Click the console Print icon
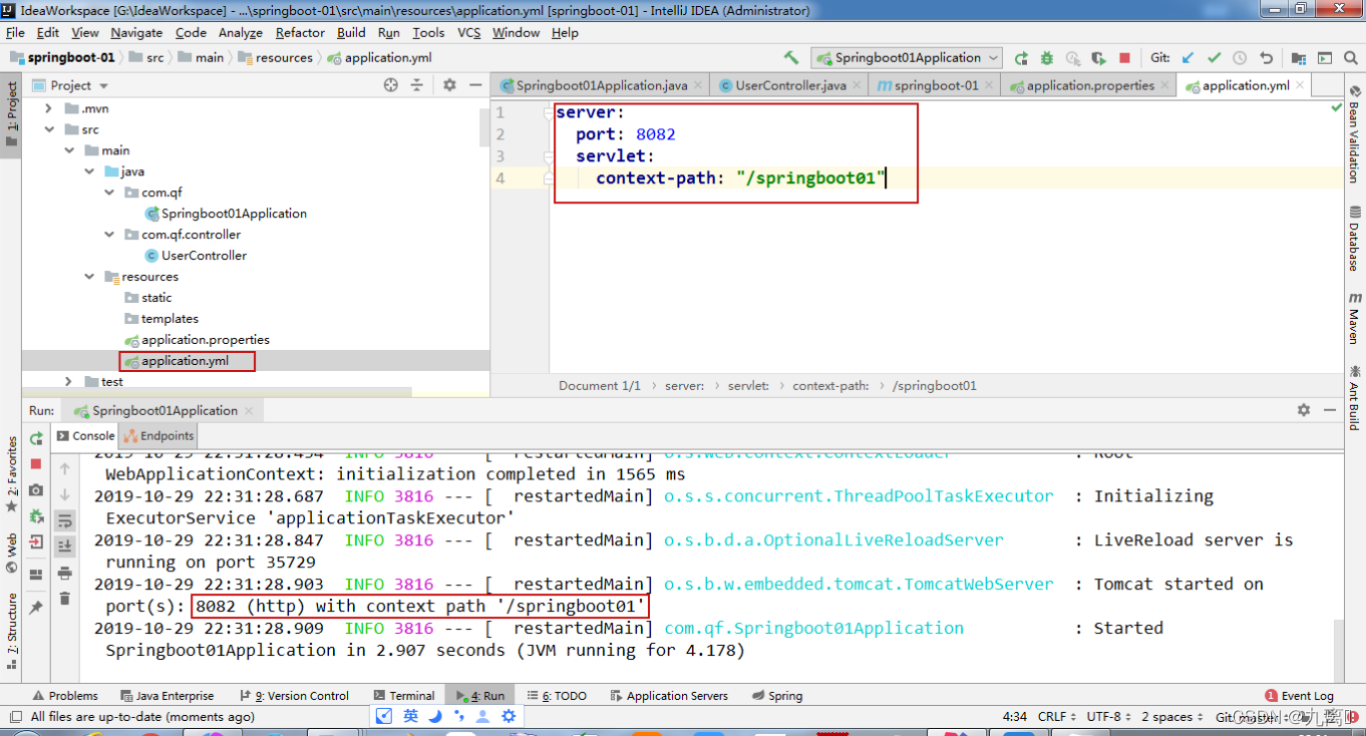Screen dimensions: 1366x736 64,572
